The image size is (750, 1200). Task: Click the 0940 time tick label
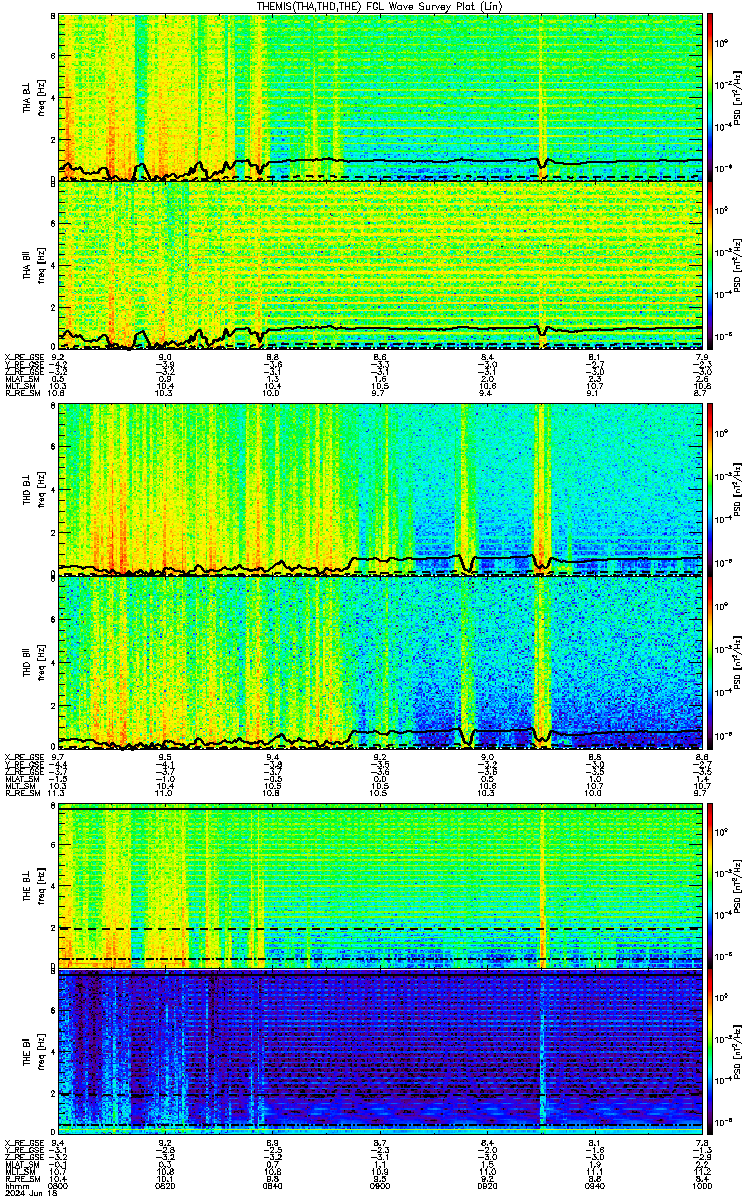coord(594,1184)
